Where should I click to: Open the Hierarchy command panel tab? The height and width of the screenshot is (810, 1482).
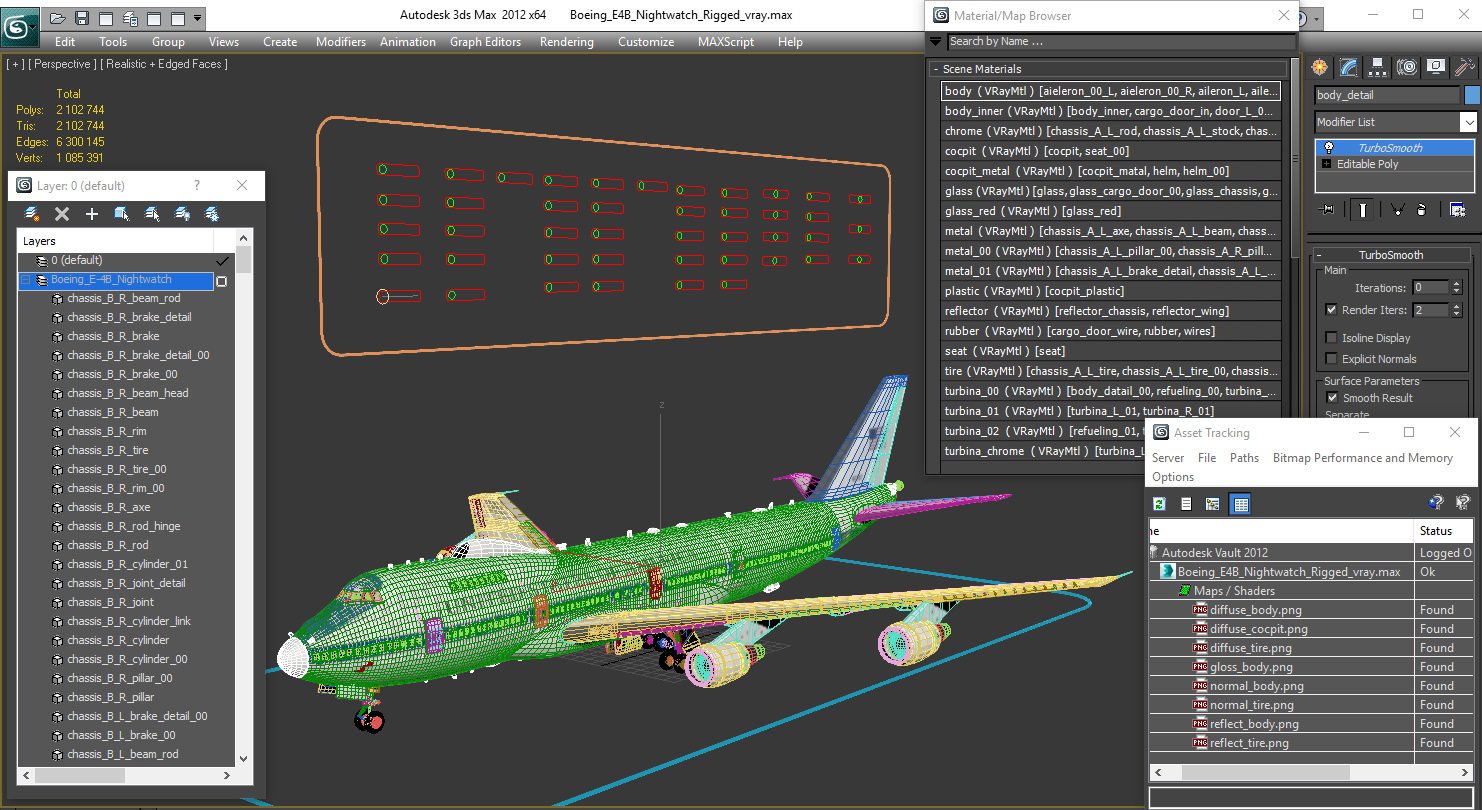pyautogui.click(x=1378, y=67)
